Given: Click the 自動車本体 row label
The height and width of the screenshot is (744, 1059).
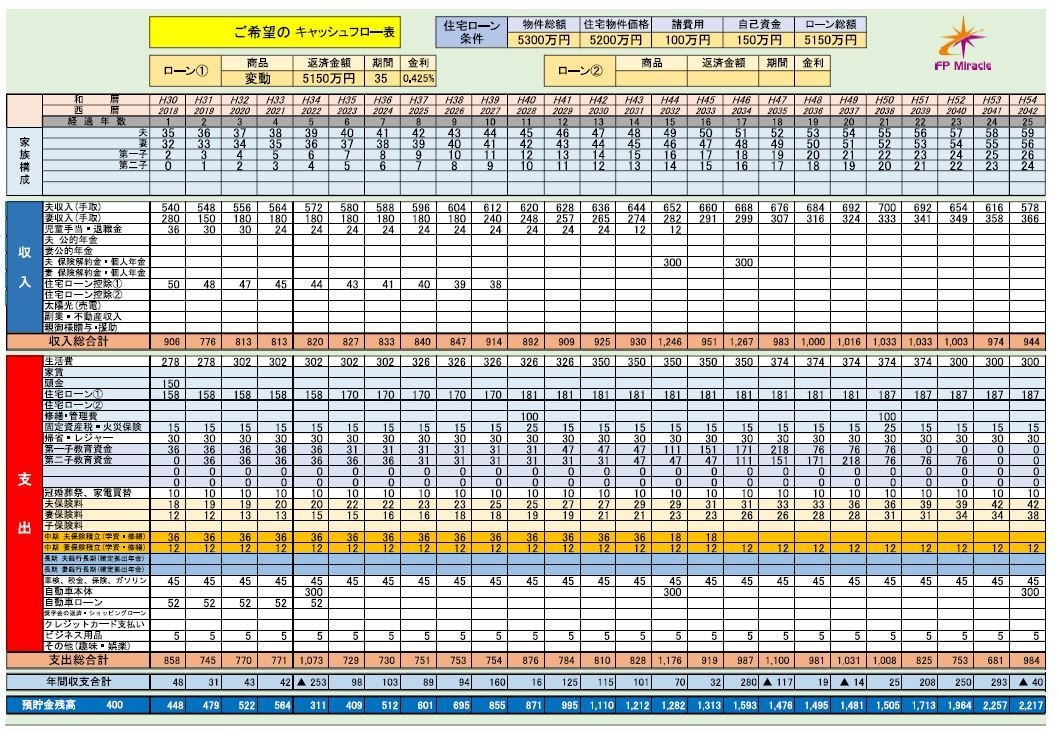Looking at the screenshot, I should (x=96, y=592).
